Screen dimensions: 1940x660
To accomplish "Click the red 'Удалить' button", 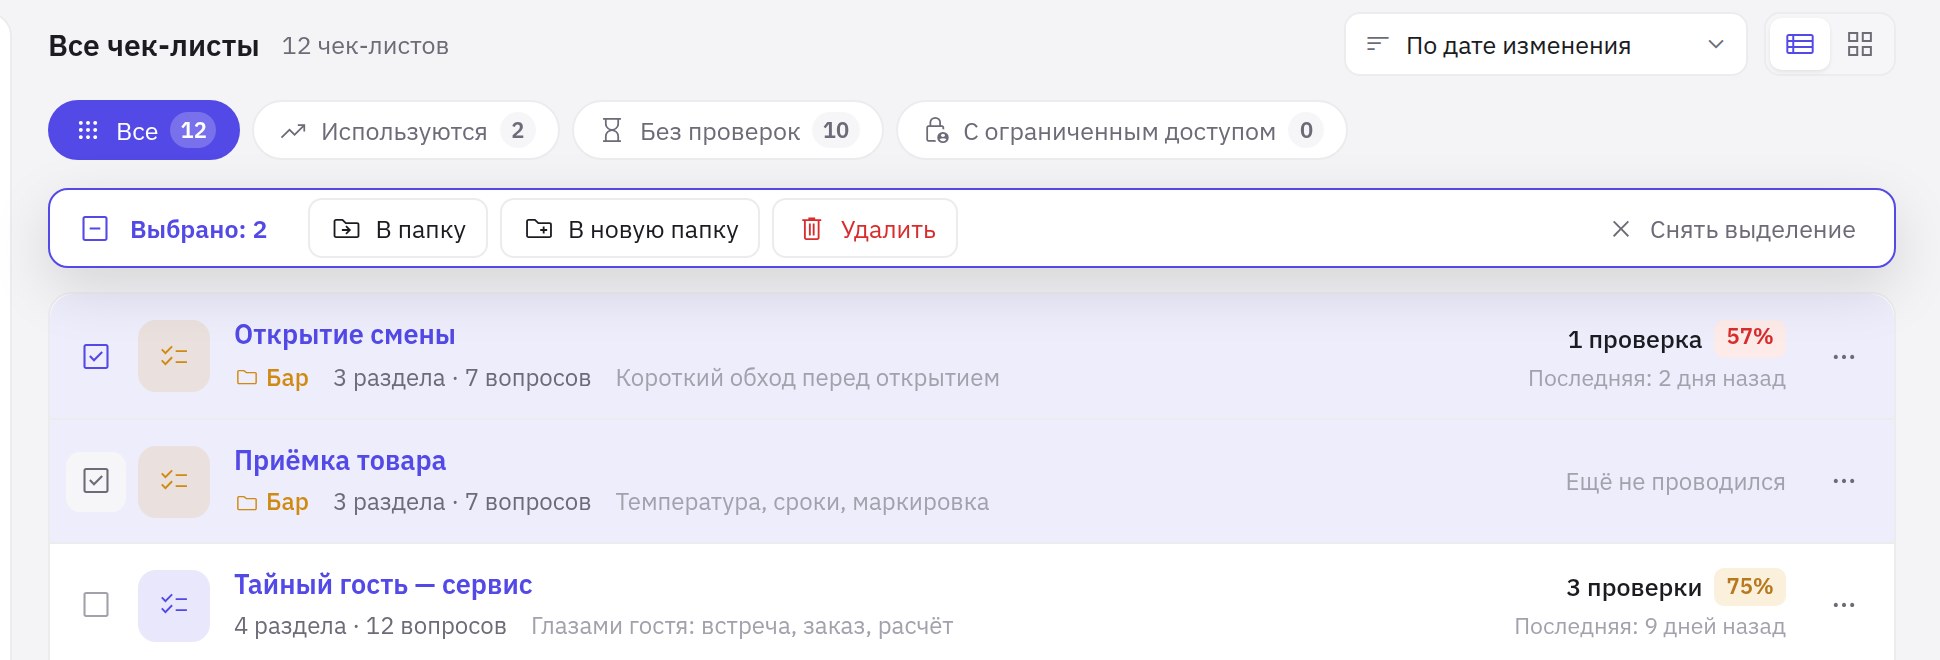I will 865,229.
